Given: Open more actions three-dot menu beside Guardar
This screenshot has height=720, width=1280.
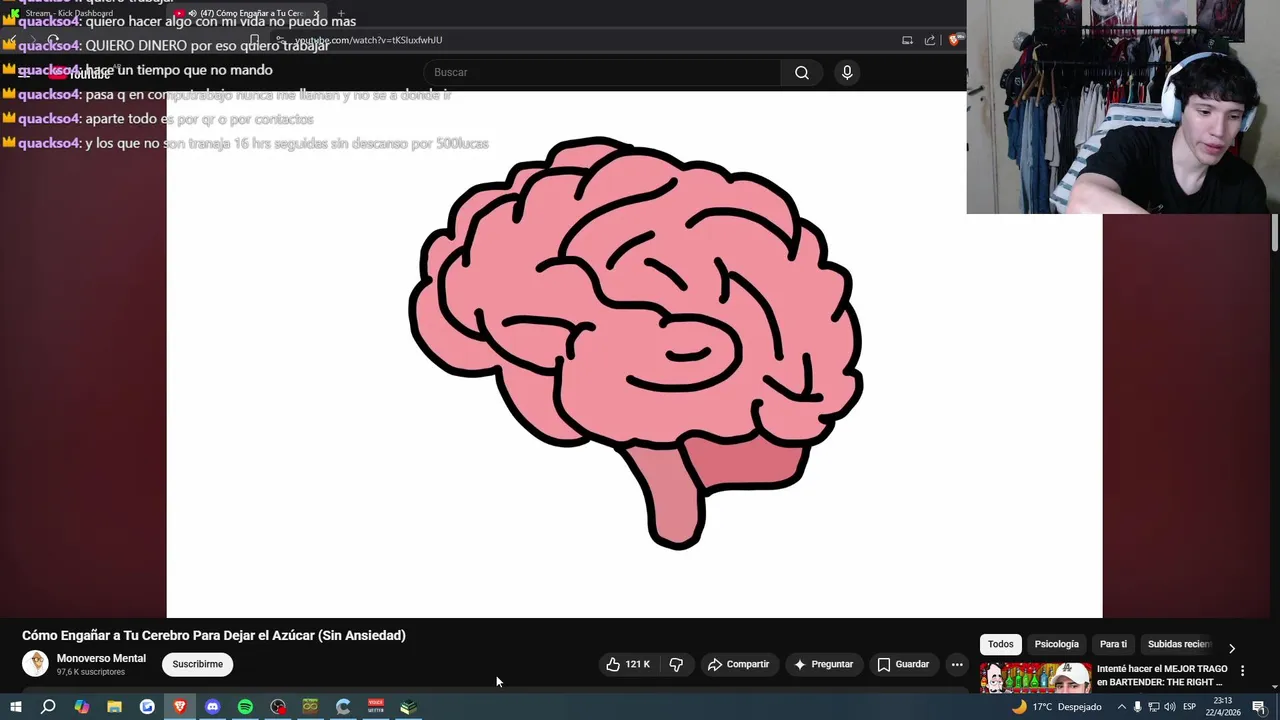Looking at the screenshot, I should (957, 664).
